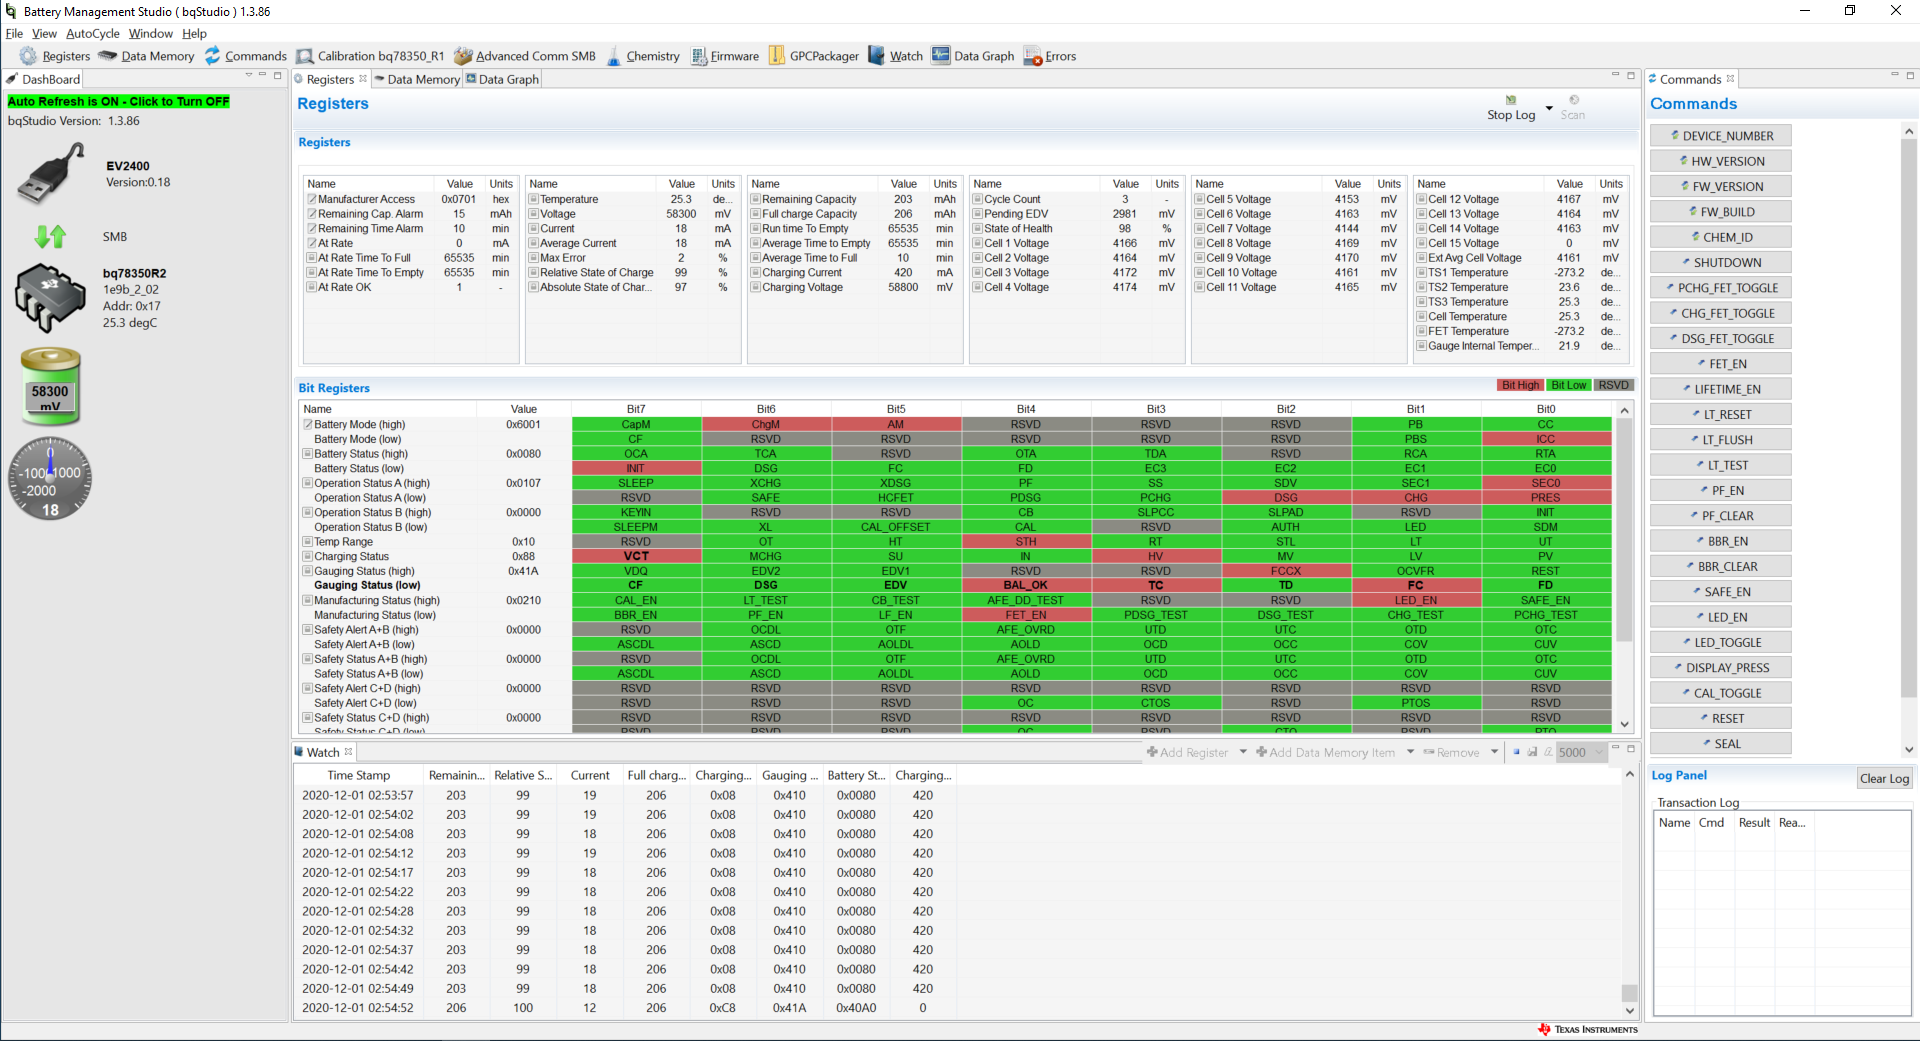This screenshot has width=1920, height=1041.
Task: Open the AutoCycle menu
Action: [92, 33]
